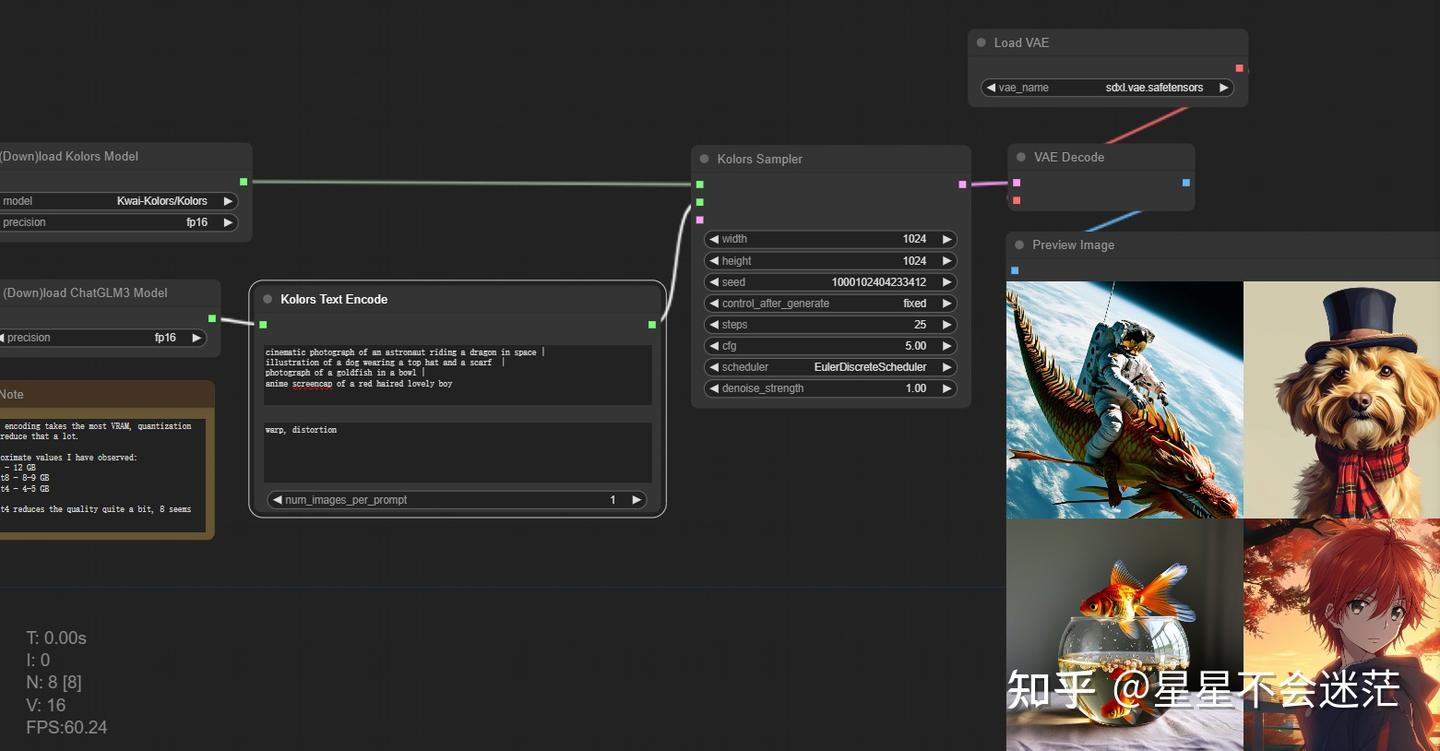Collapse the VAE Decode node via its title dot
1440x751 pixels.
[1021, 157]
